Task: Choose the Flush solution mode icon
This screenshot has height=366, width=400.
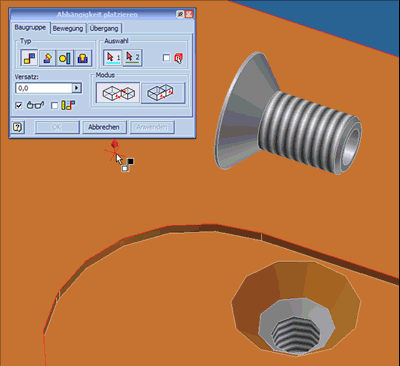Action: tap(163, 93)
